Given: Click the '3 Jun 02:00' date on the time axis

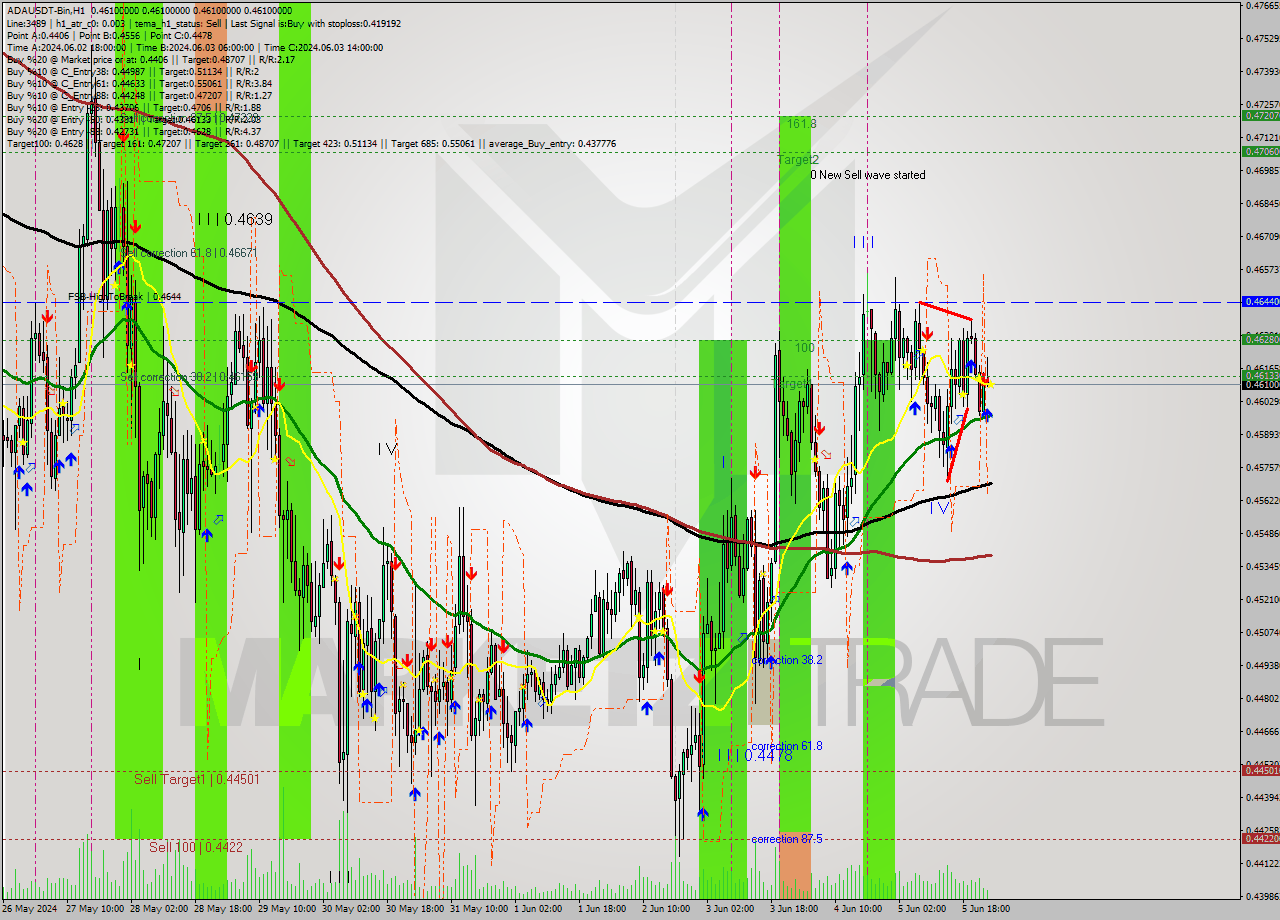Looking at the screenshot, I should click(x=729, y=908).
